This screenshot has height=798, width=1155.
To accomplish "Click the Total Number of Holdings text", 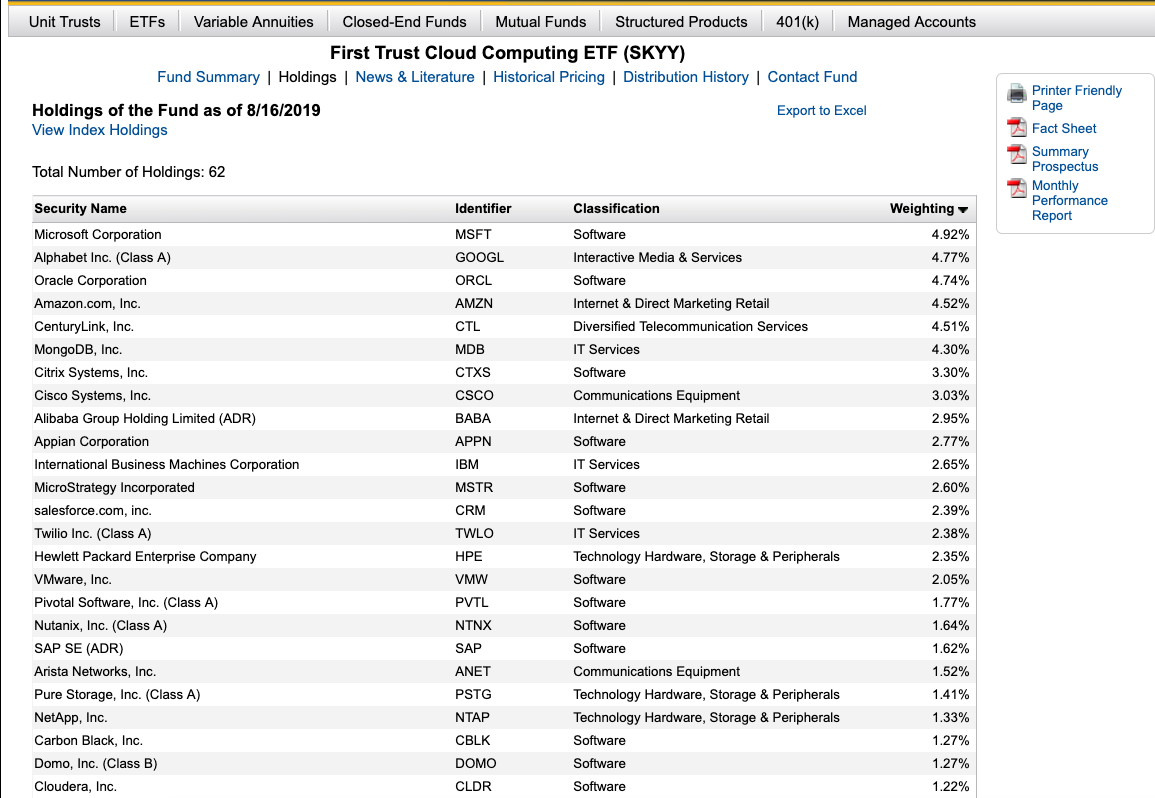I will pyautogui.click(x=128, y=172).
